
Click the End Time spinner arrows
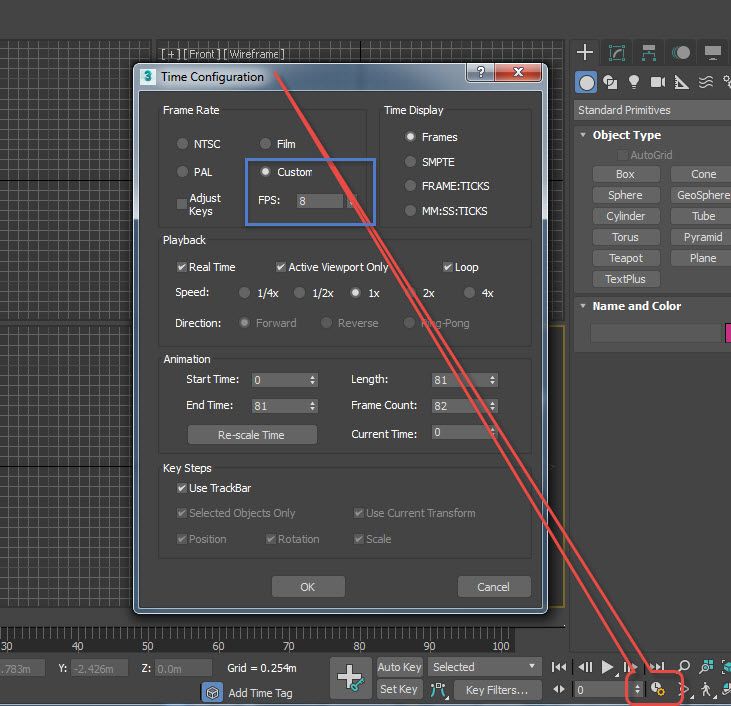point(312,406)
